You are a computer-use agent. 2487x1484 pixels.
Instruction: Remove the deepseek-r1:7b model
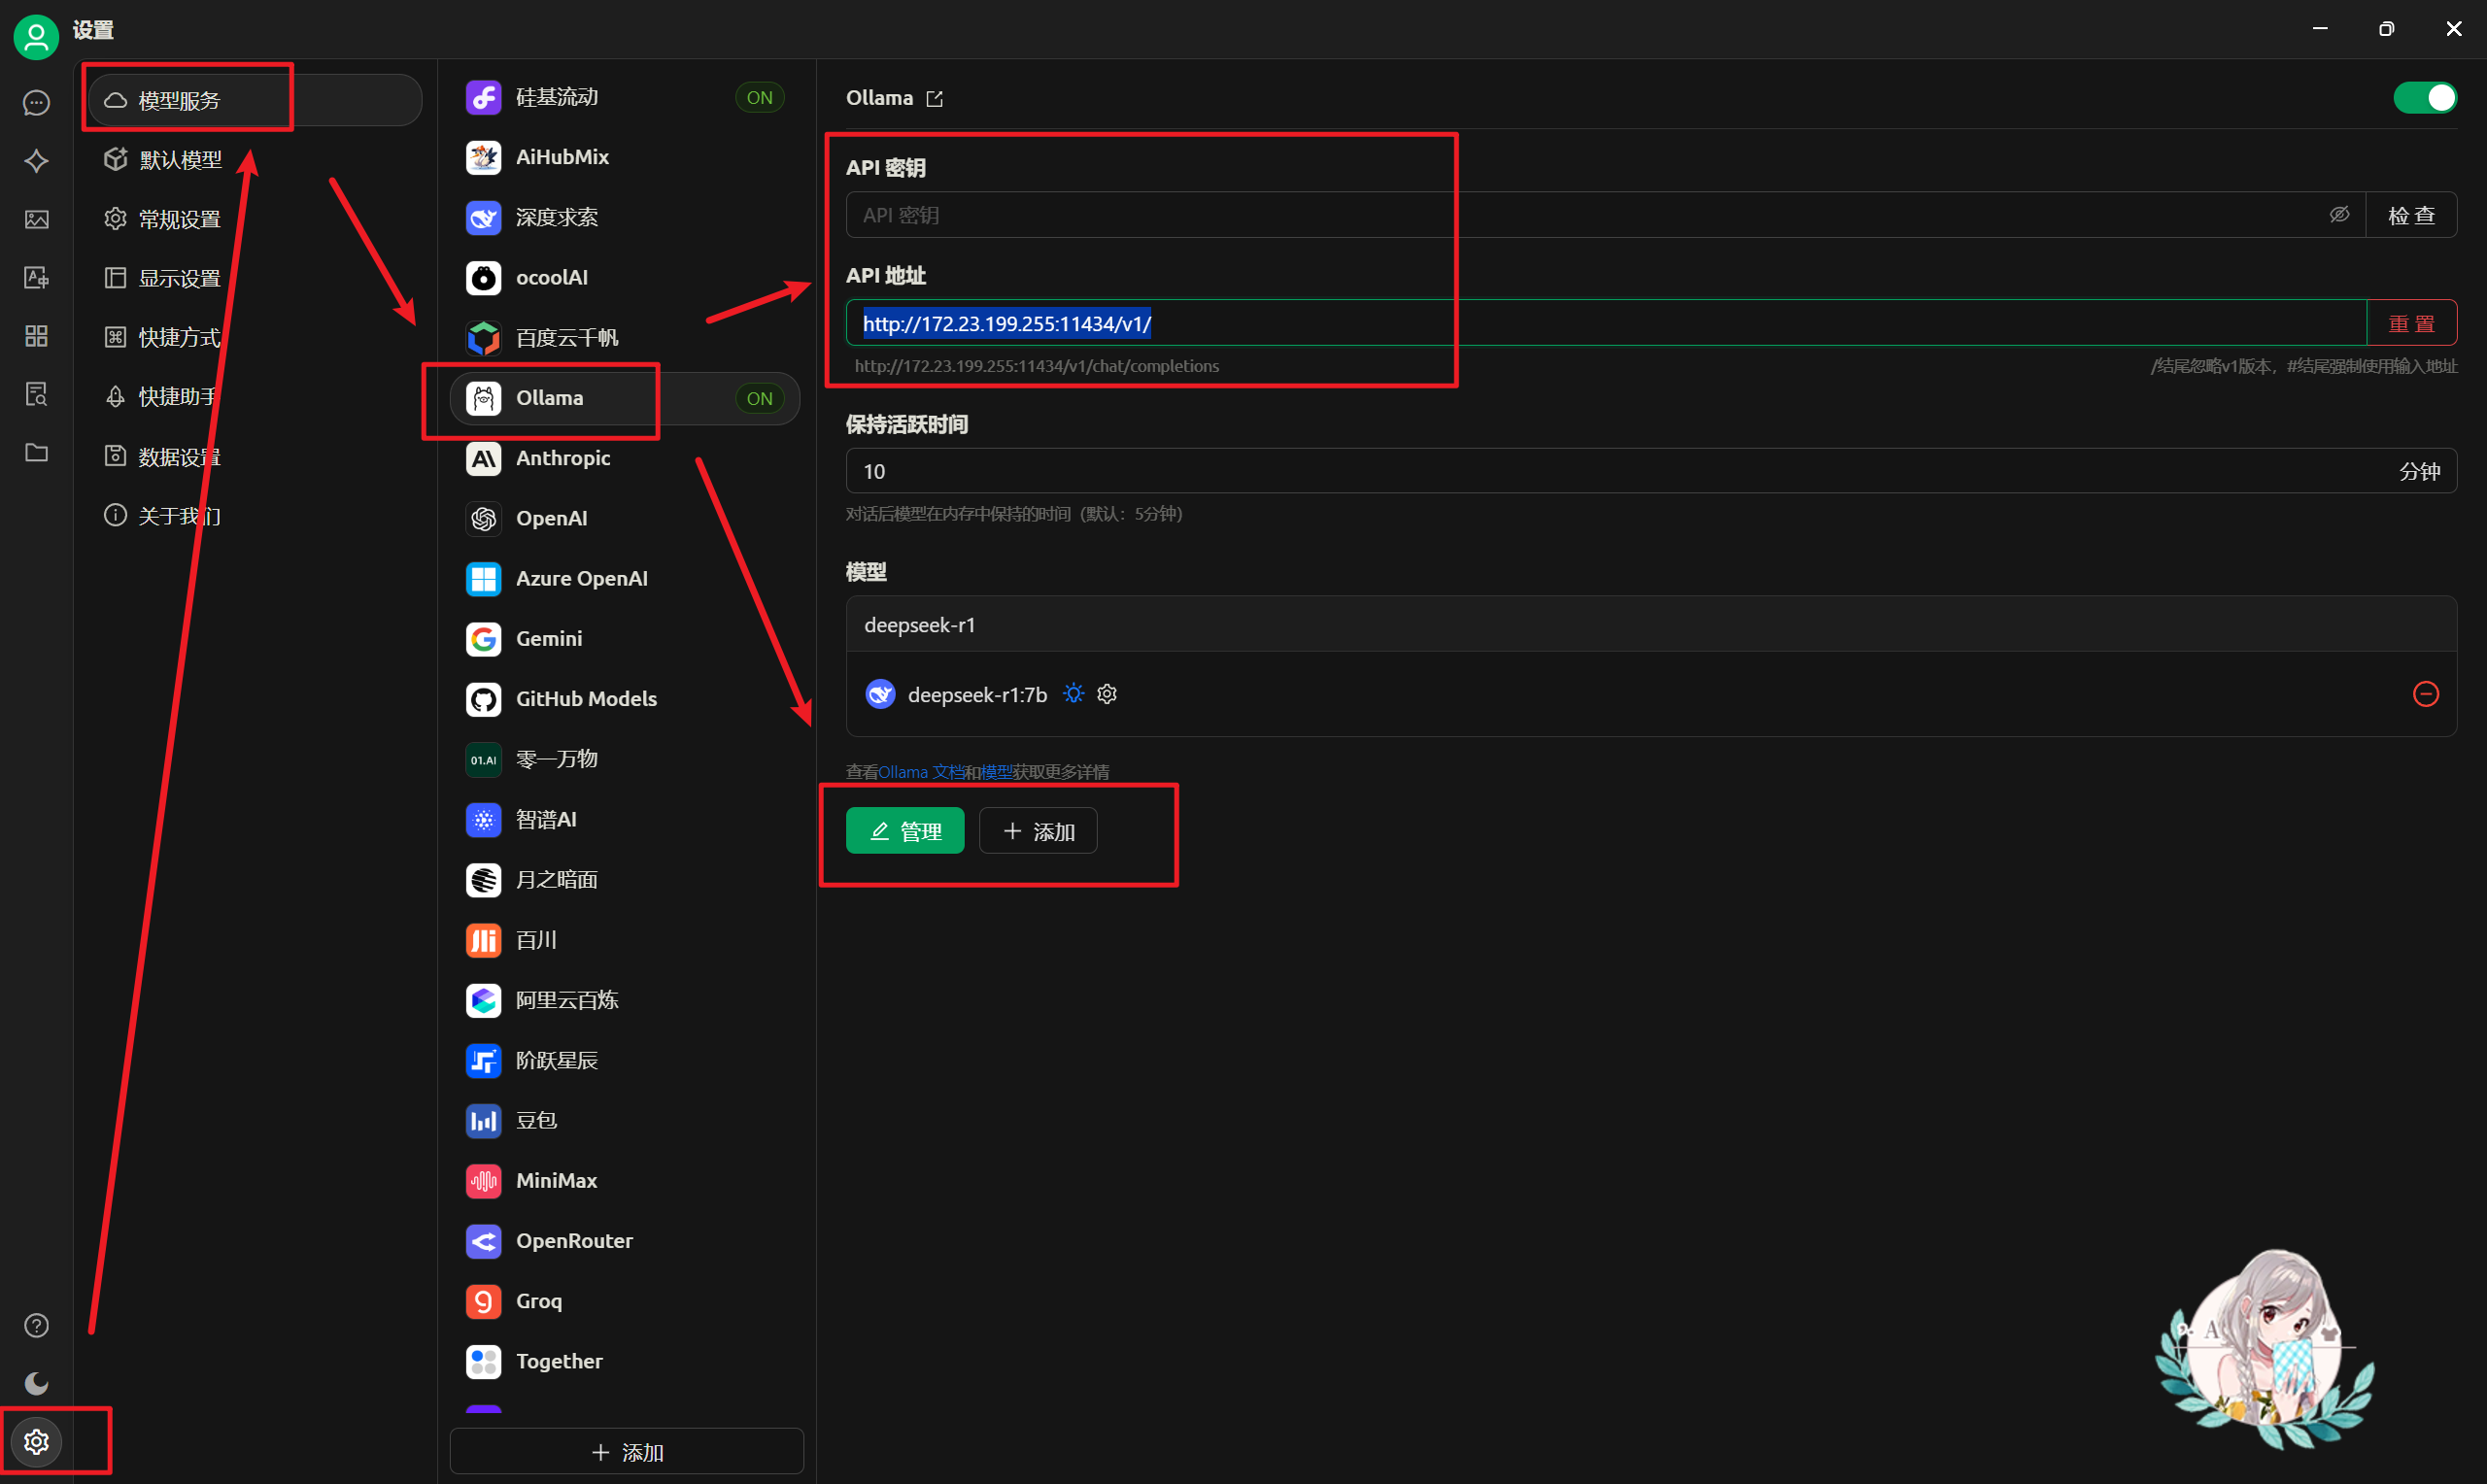(x=2425, y=694)
